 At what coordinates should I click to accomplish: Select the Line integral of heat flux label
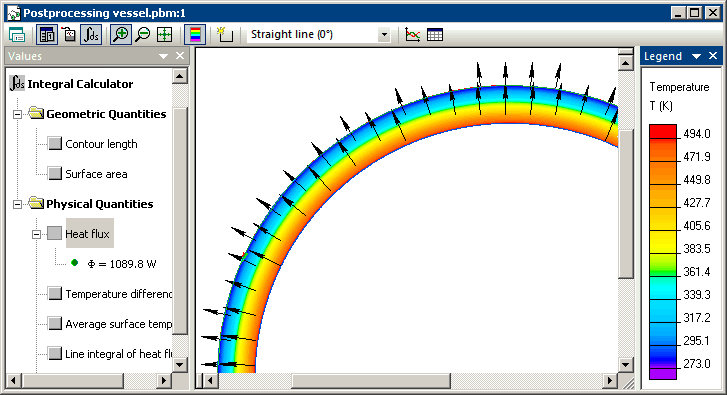click(x=118, y=354)
